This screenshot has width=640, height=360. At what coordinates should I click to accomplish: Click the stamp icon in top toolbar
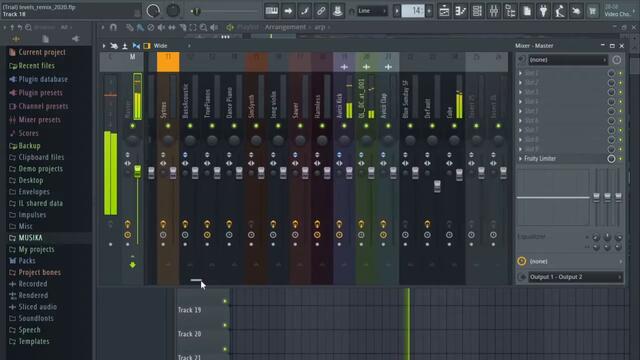click(338, 11)
